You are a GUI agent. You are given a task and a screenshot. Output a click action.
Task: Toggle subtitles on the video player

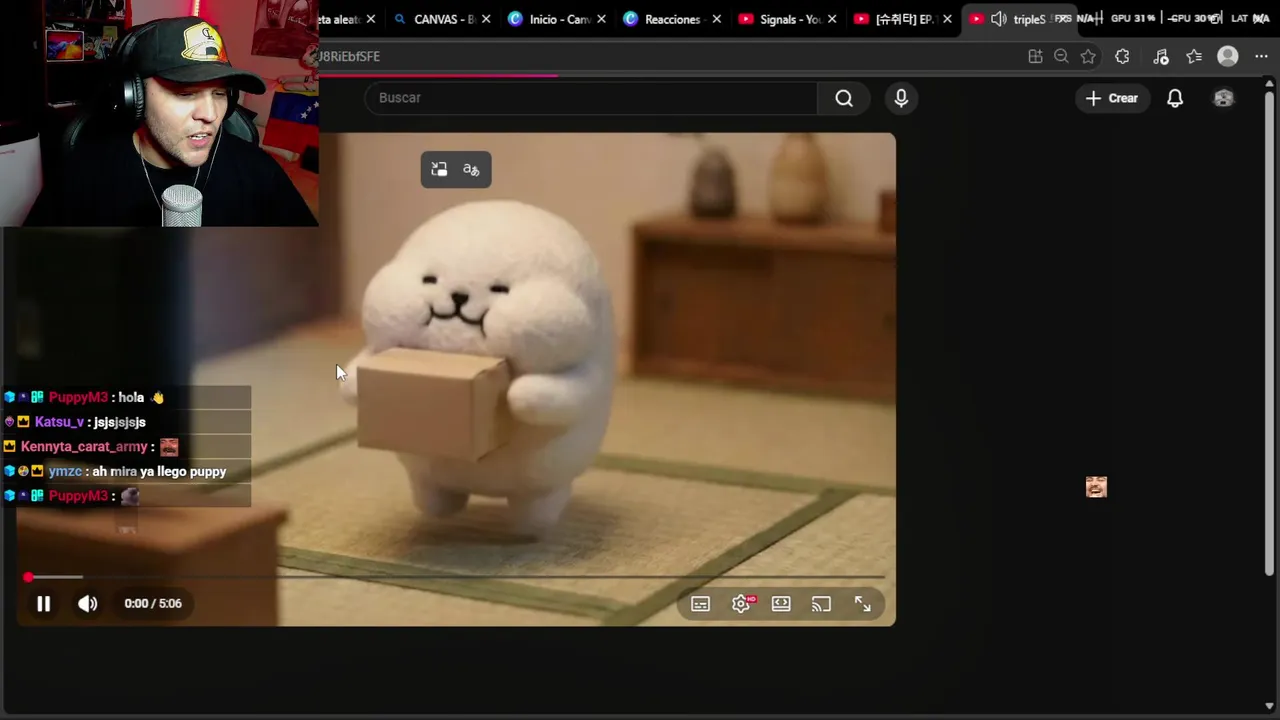pyautogui.click(x=700, y=604)
